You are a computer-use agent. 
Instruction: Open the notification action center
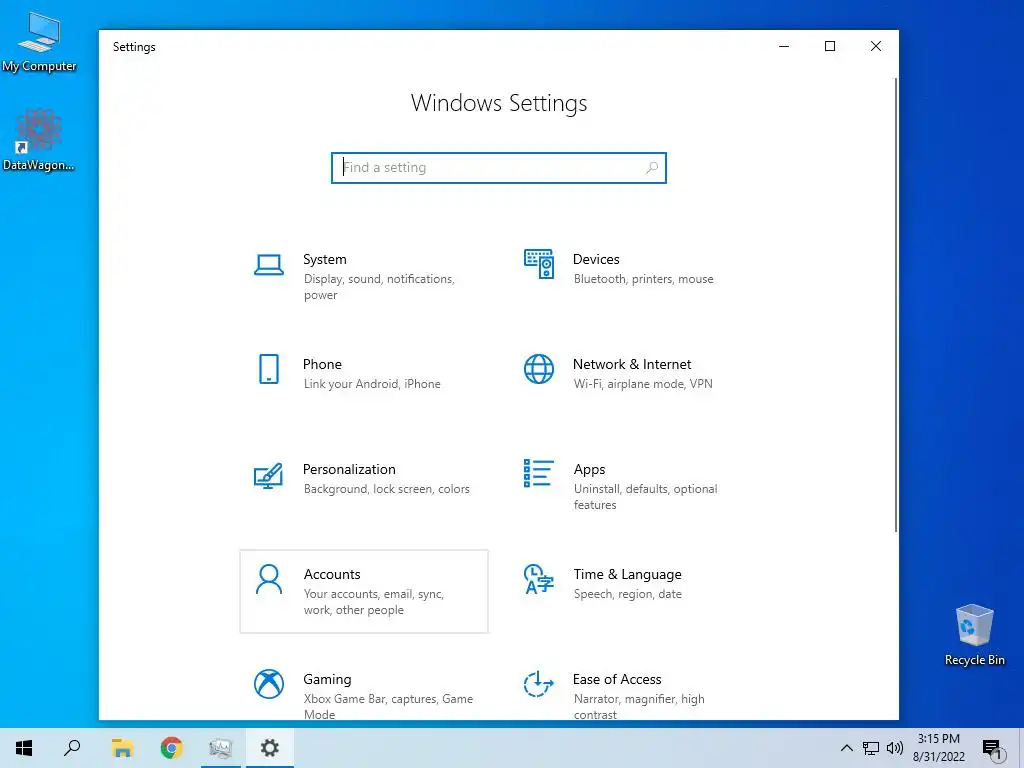(993, 750)
